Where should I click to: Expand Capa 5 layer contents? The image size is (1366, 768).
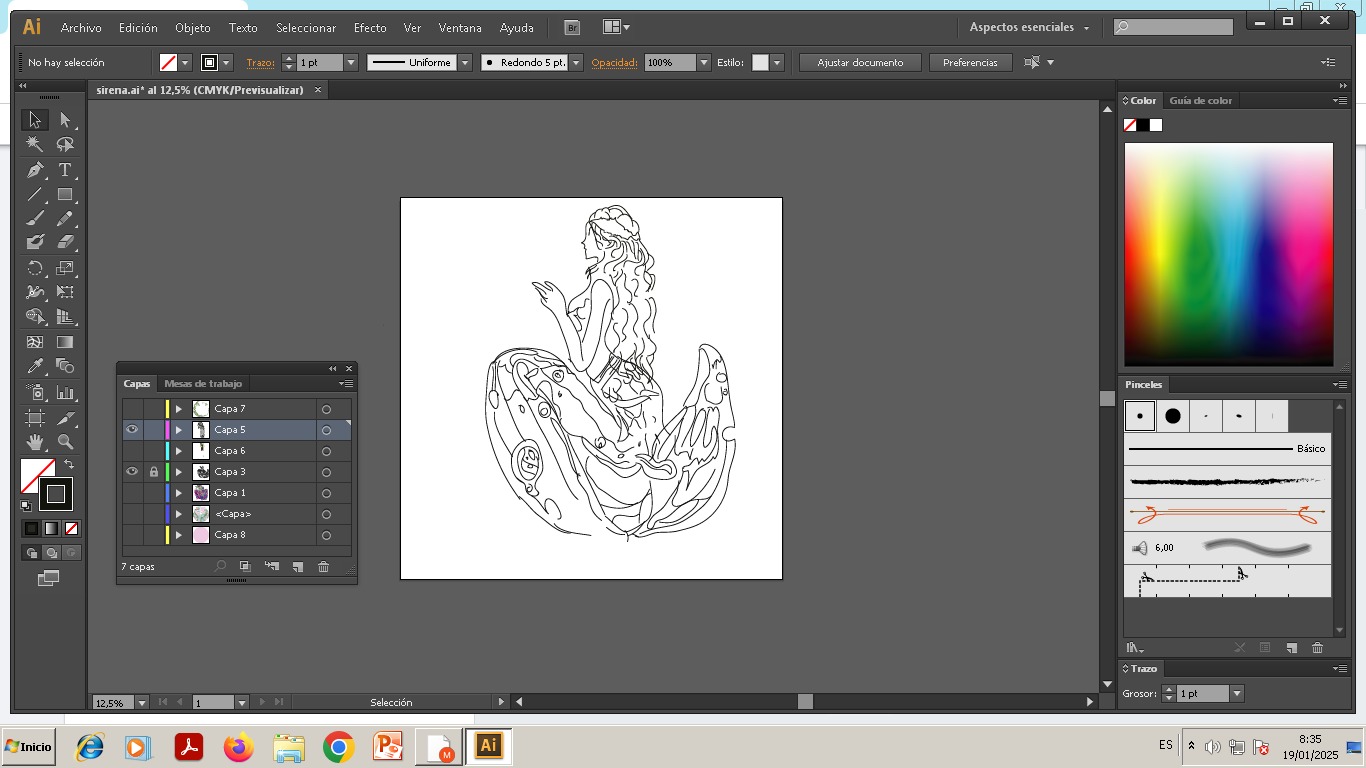(179, 430)
